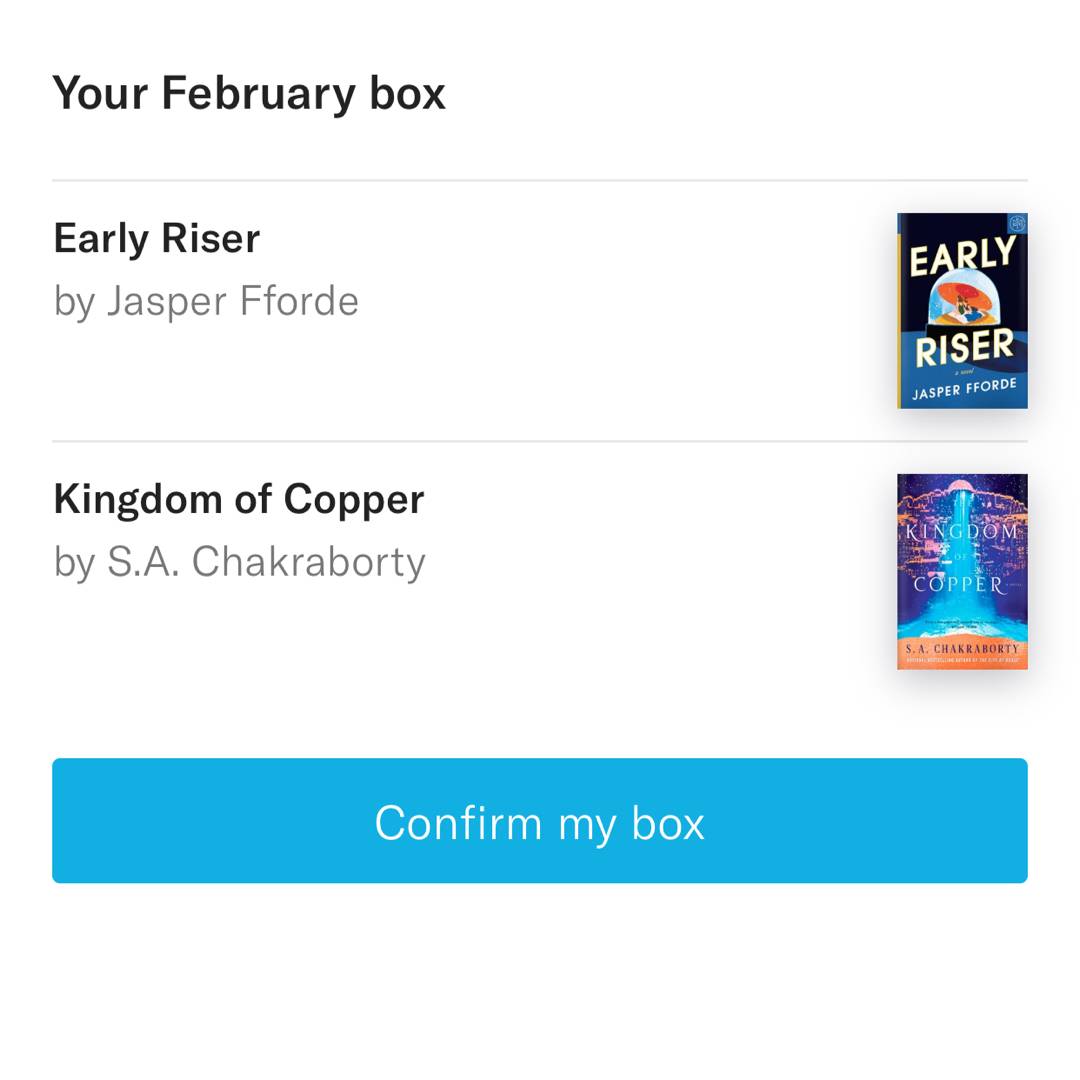Select the 'by Jasper Fforde' author line
This screenshot has width=1080, height=1080.
click(206, 301)
